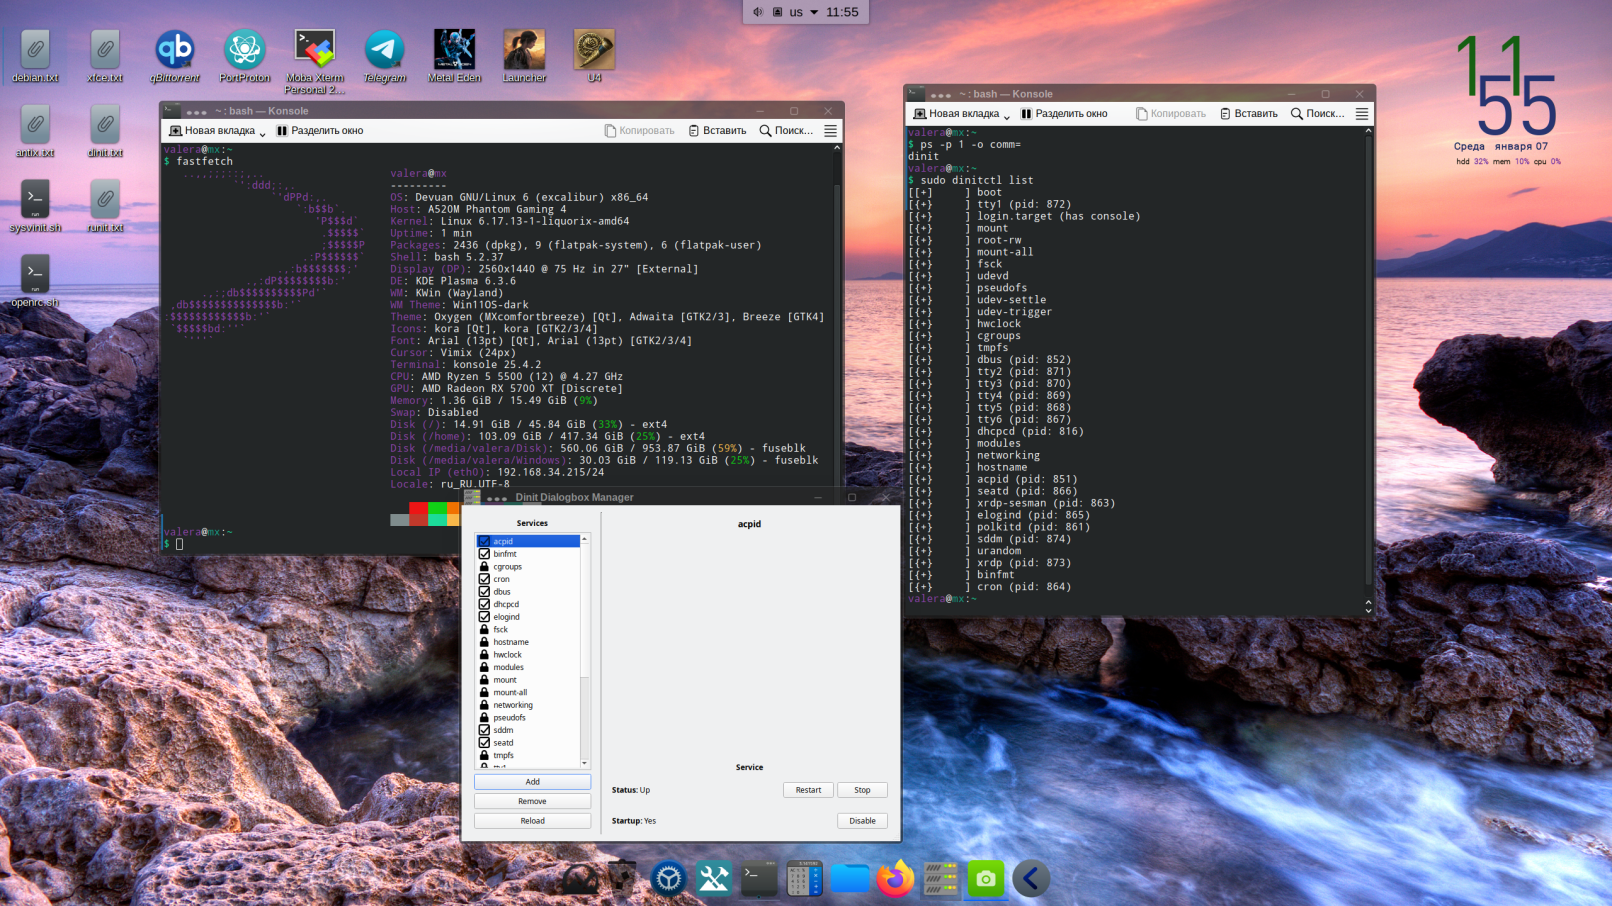Toggle the sddm service checkbox
The width and height of the screenshot is (1612, 906).
[485, 730]
